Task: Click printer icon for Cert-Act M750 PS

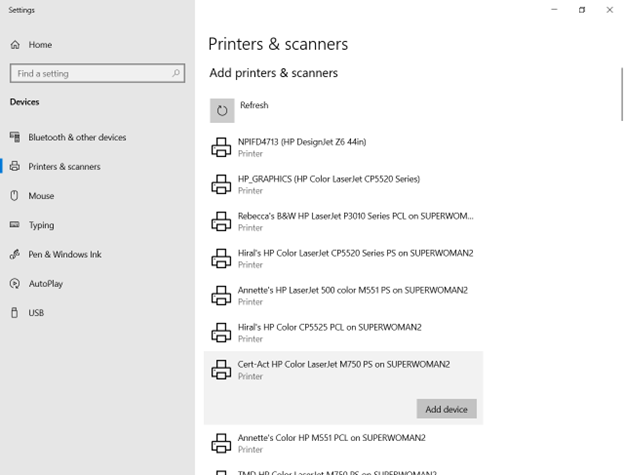Action: pyautogui.click(x=221, y=370)
